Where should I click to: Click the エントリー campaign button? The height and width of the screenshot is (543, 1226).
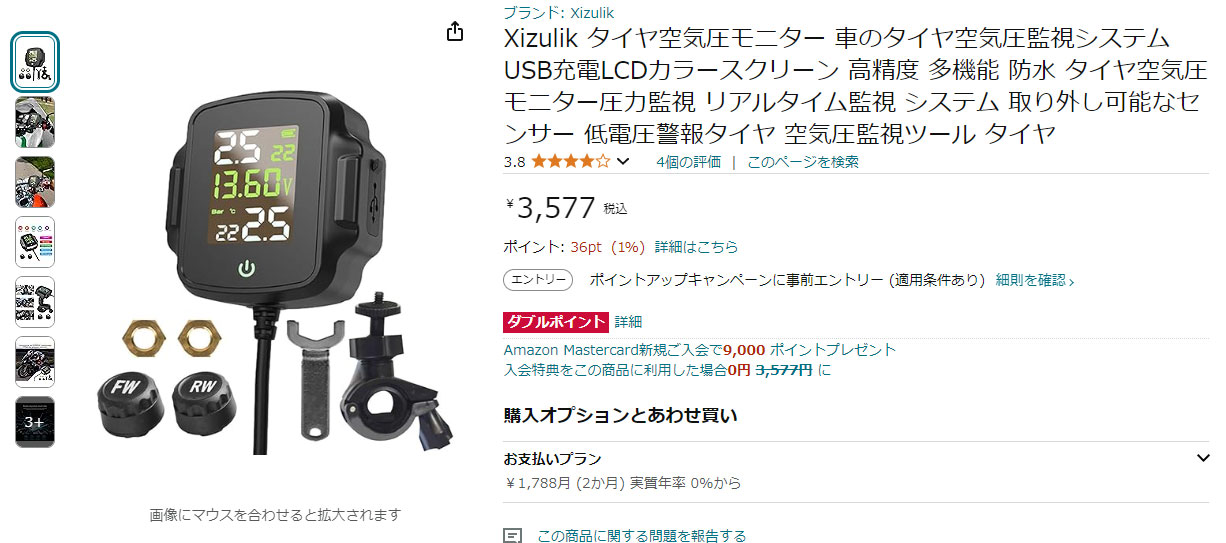tap(538, 280)
